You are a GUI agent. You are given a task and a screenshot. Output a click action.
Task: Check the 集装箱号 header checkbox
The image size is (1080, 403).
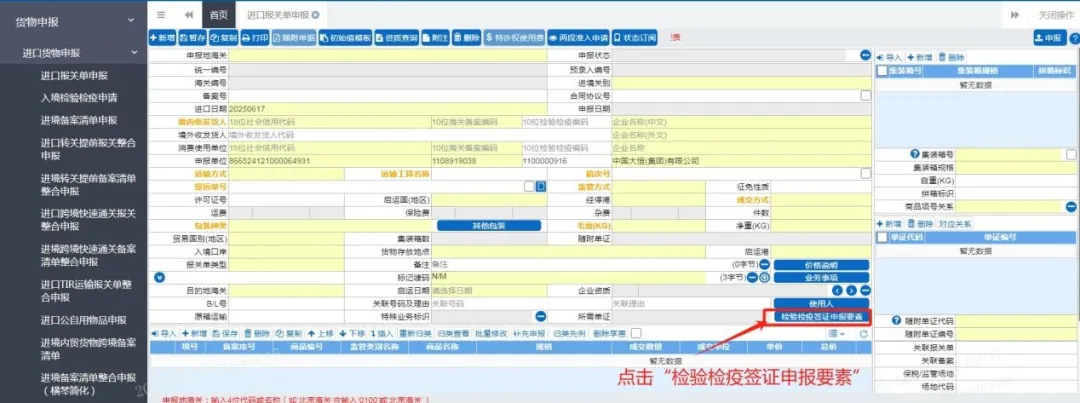(881, 71)
